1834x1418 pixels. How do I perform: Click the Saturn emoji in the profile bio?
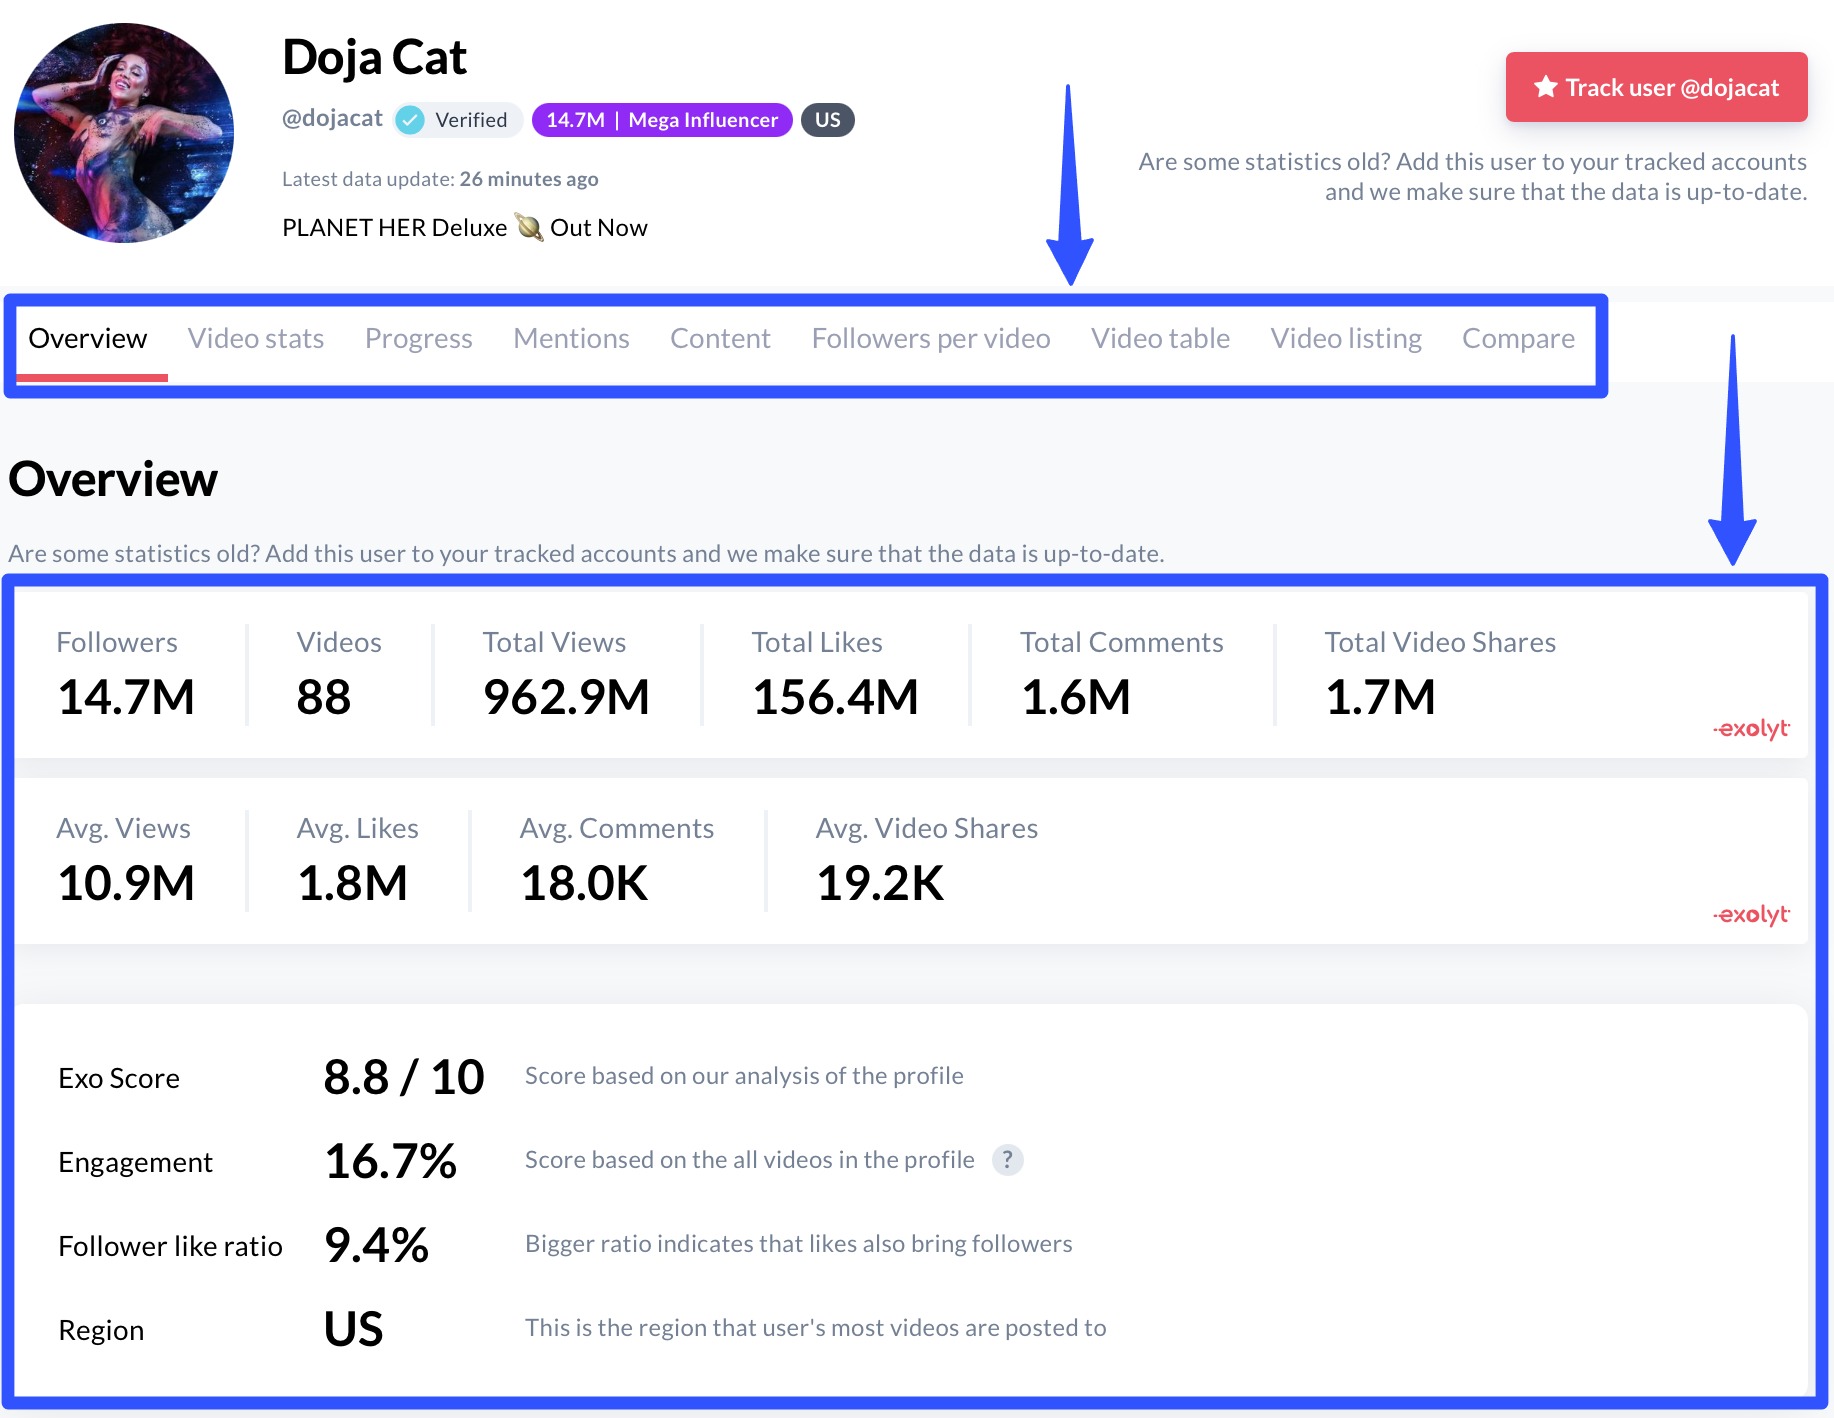(528, 227)
